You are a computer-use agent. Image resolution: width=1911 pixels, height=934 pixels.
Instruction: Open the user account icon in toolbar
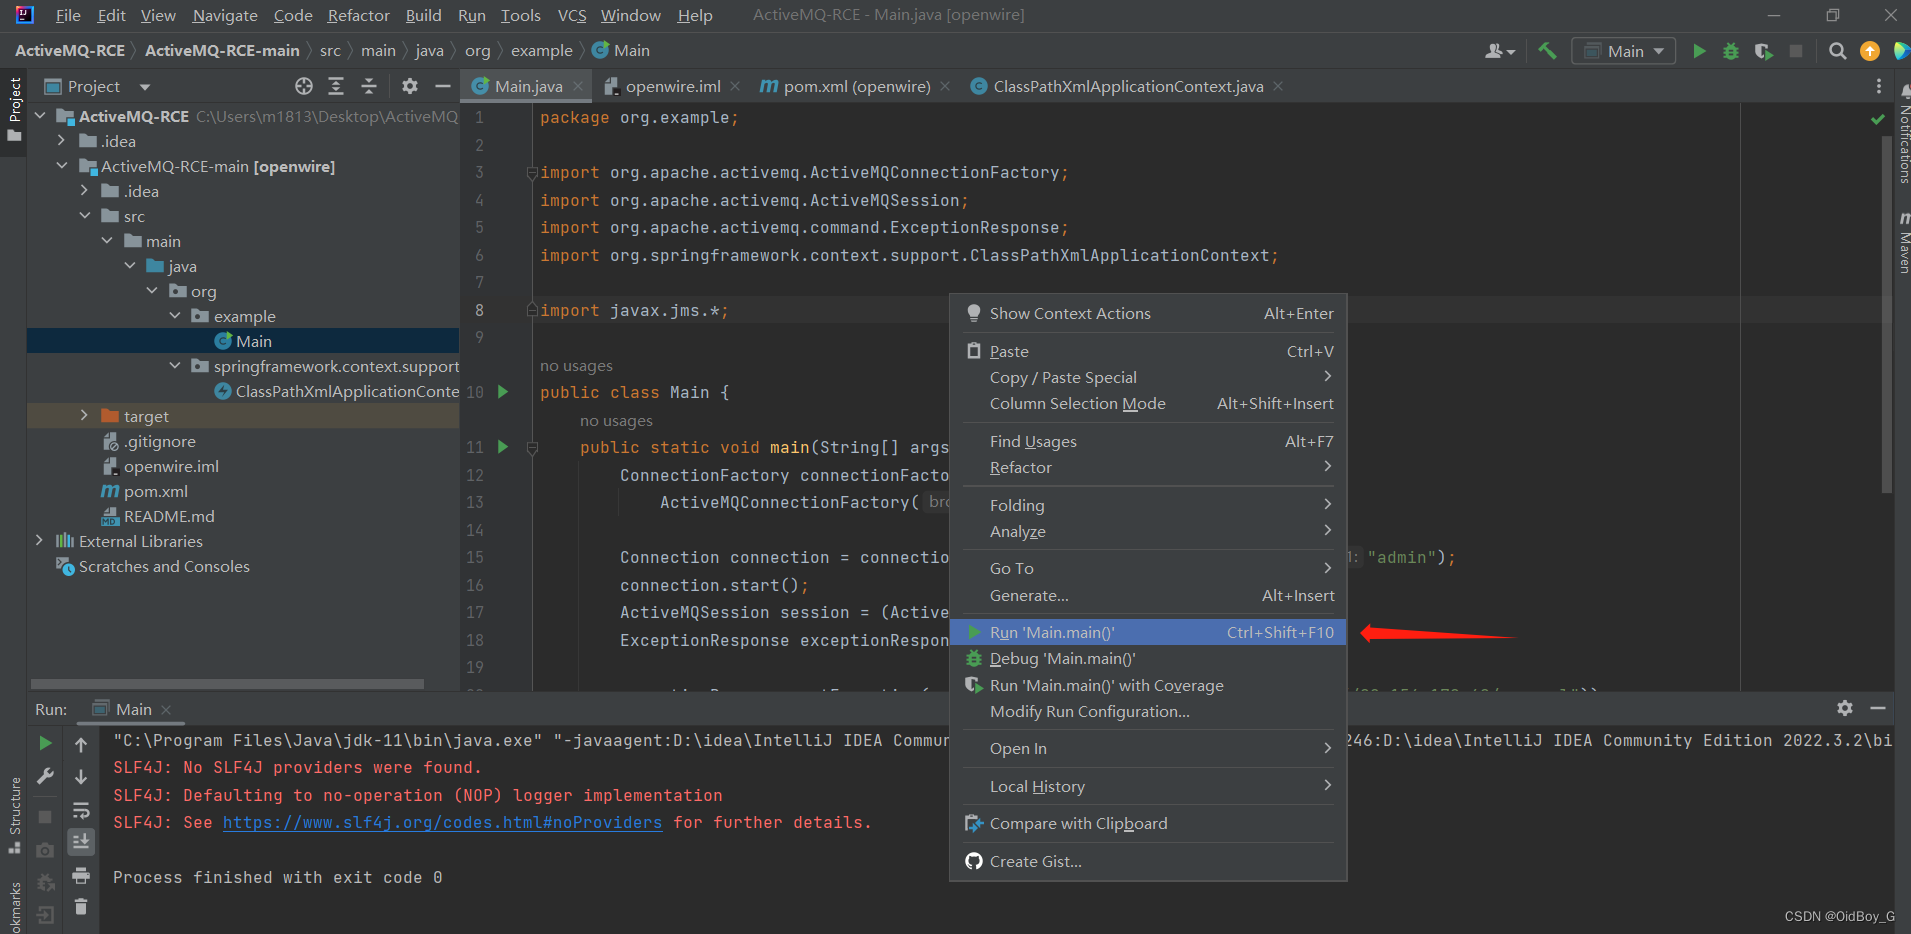(x=1499, y=51)
